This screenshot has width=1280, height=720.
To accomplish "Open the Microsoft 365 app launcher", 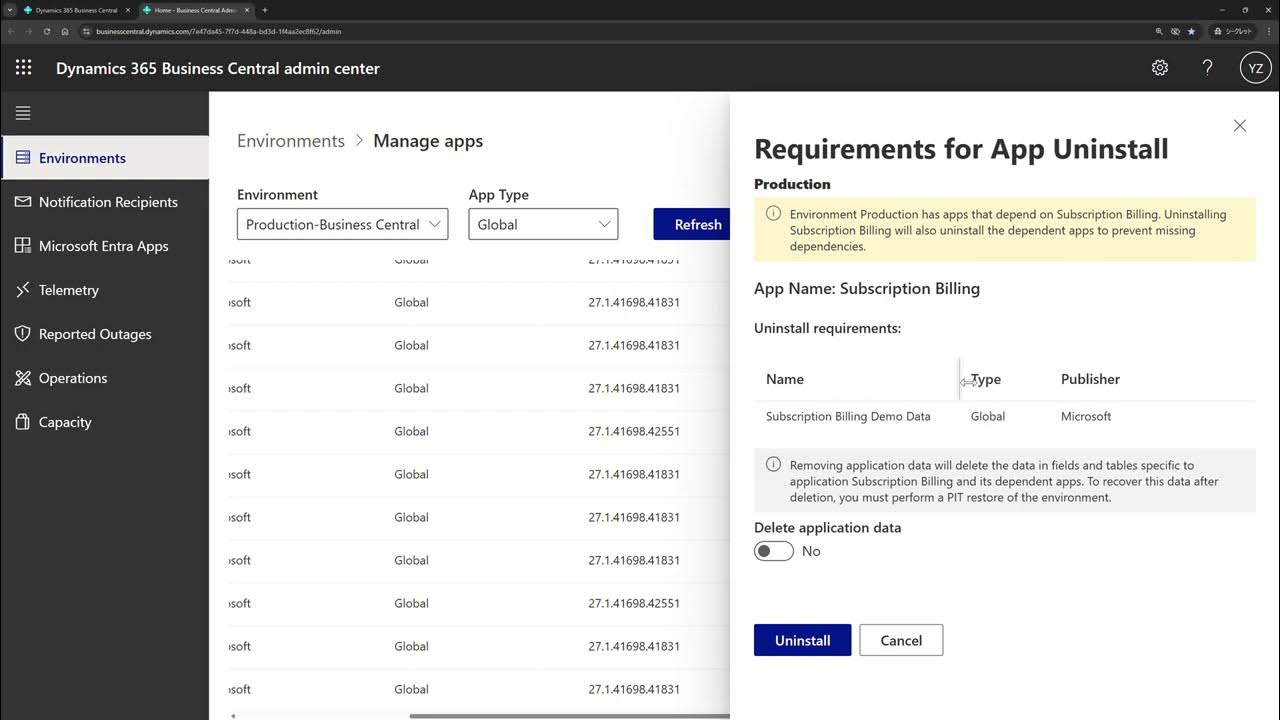I will click(22, 67).
